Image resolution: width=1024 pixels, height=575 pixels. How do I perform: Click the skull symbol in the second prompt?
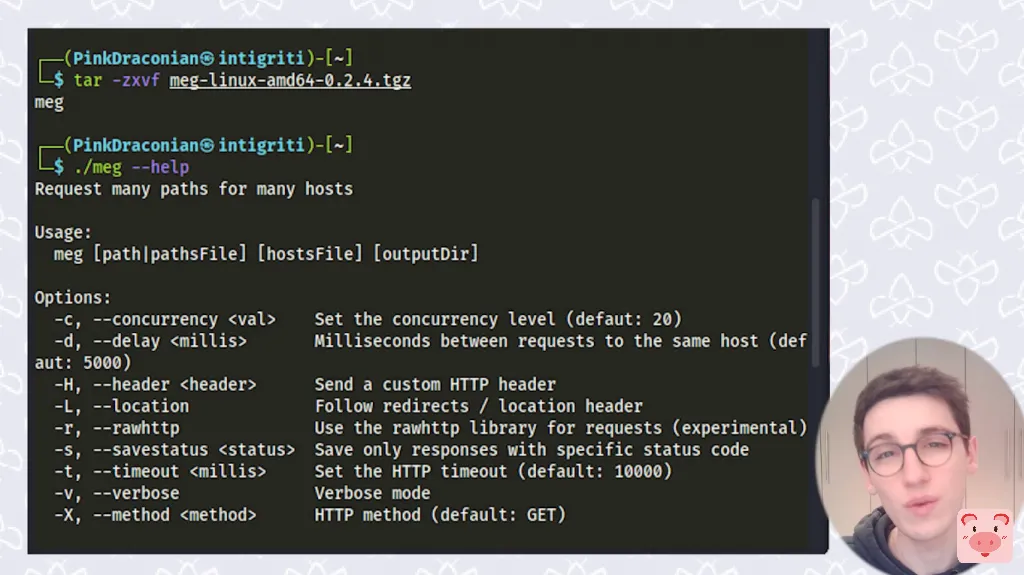coord(207,146)
